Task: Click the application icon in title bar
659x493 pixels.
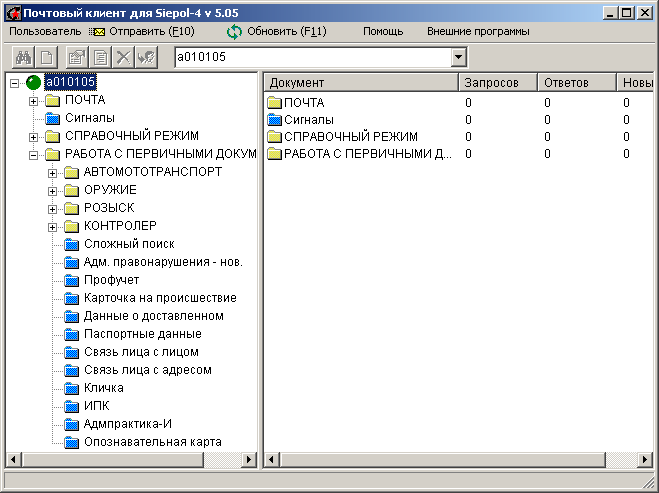Action: tap(13, 13)
